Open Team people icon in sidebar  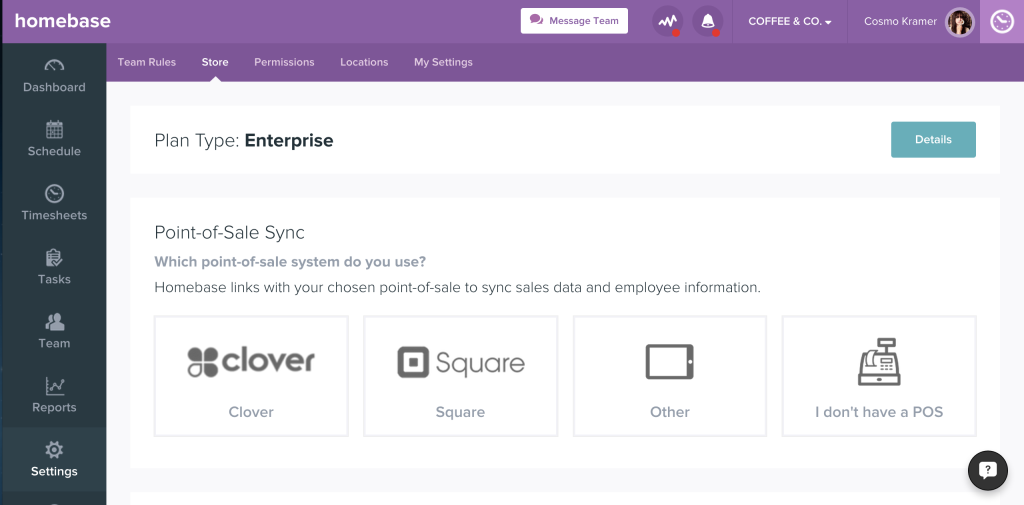coord(54,321)
